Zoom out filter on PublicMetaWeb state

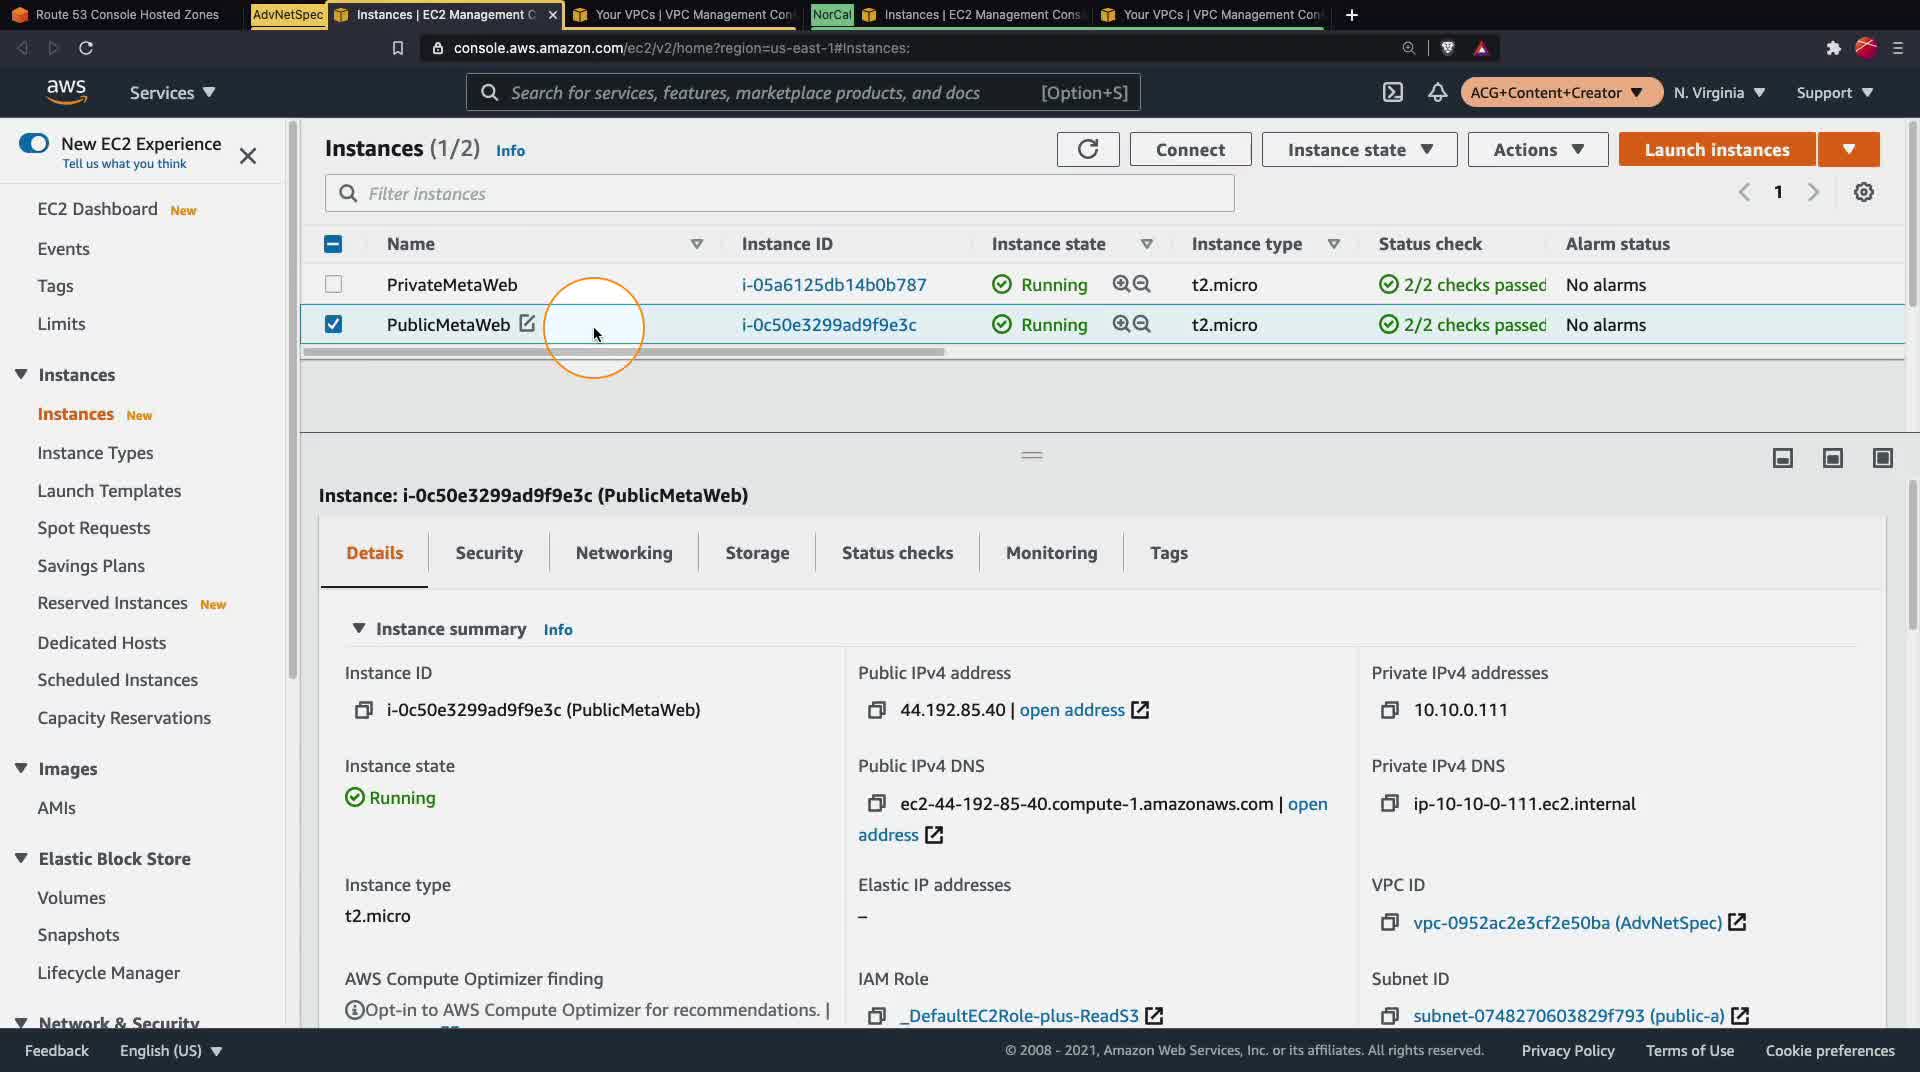[1142, 324]
